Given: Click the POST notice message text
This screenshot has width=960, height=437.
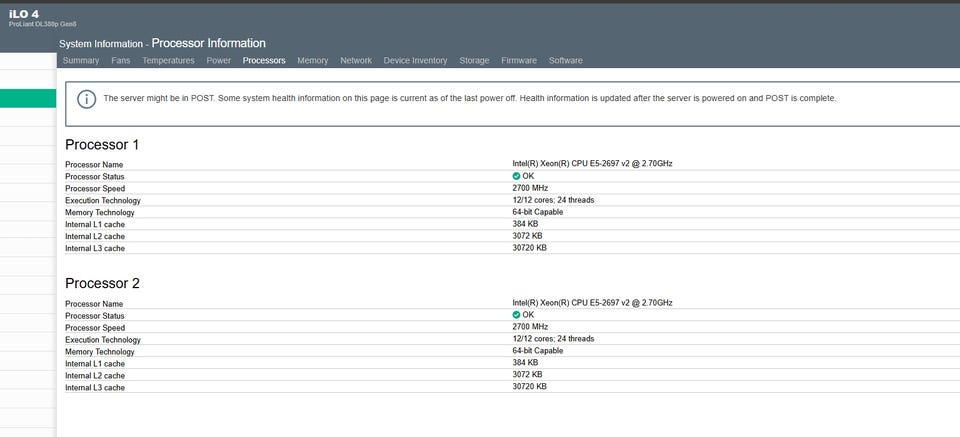Looking at the screenshot, I should [470, 99].
